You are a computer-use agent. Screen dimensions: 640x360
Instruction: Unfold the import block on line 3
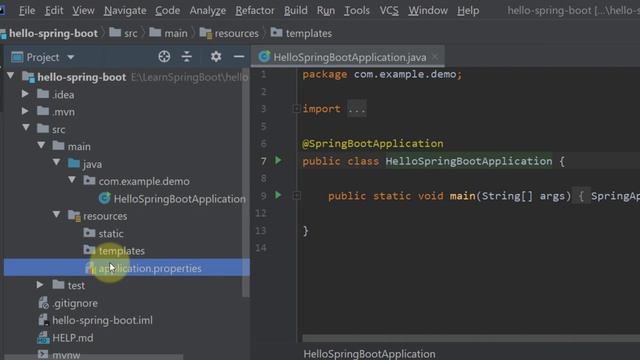coord(296,109)
